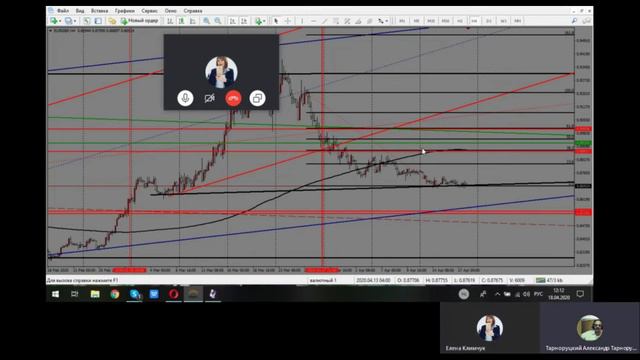Select the trendline drawing tool
The width and height of the screenshot is (640, 360).
click(324, 21)
